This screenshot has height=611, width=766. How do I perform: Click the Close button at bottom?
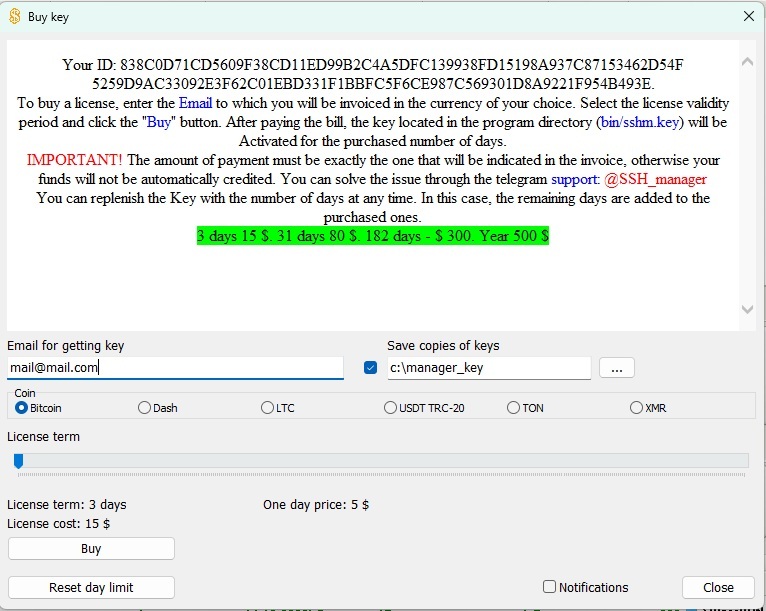(x=717, y=587)
